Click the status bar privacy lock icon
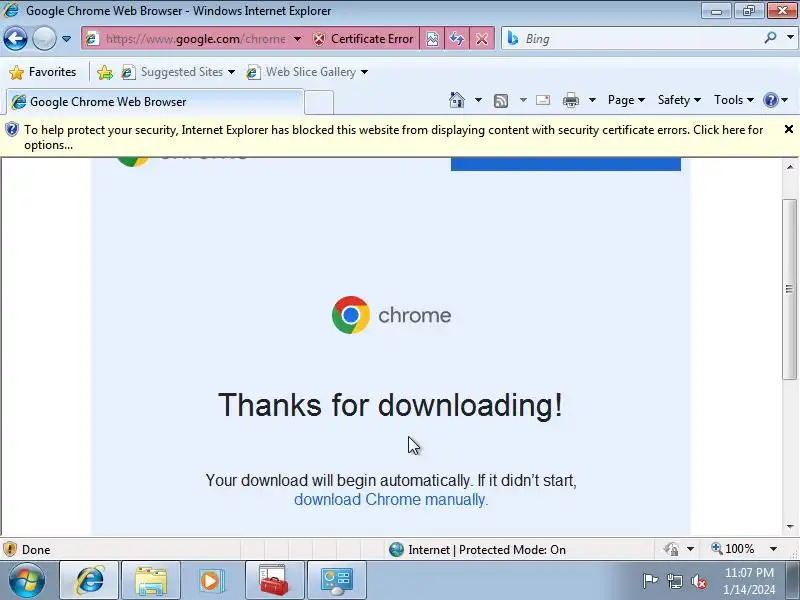Viewport: 800px width, 600px height. click(x=671, y=549)
